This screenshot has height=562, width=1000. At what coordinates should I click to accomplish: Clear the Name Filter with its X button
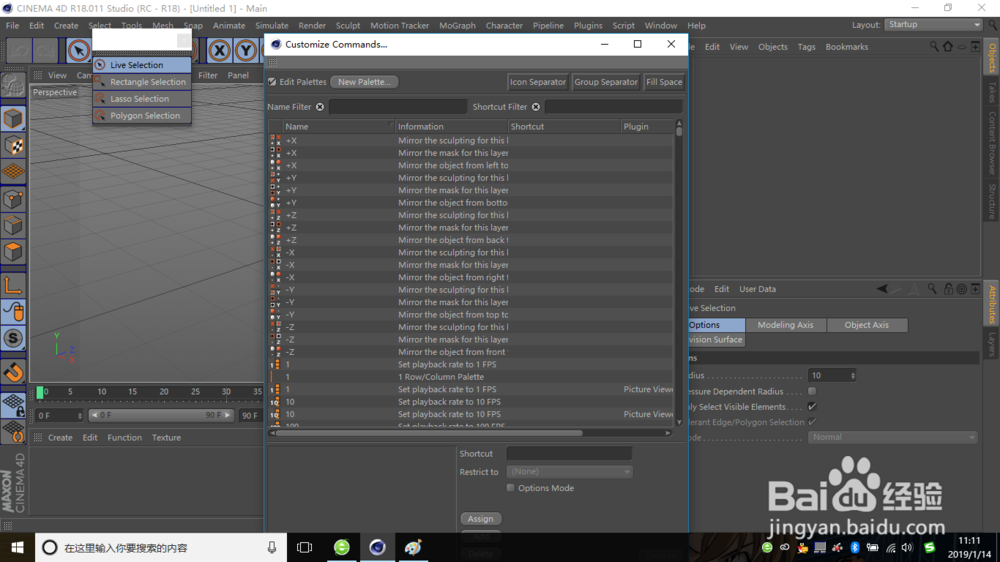coord(320,107)
